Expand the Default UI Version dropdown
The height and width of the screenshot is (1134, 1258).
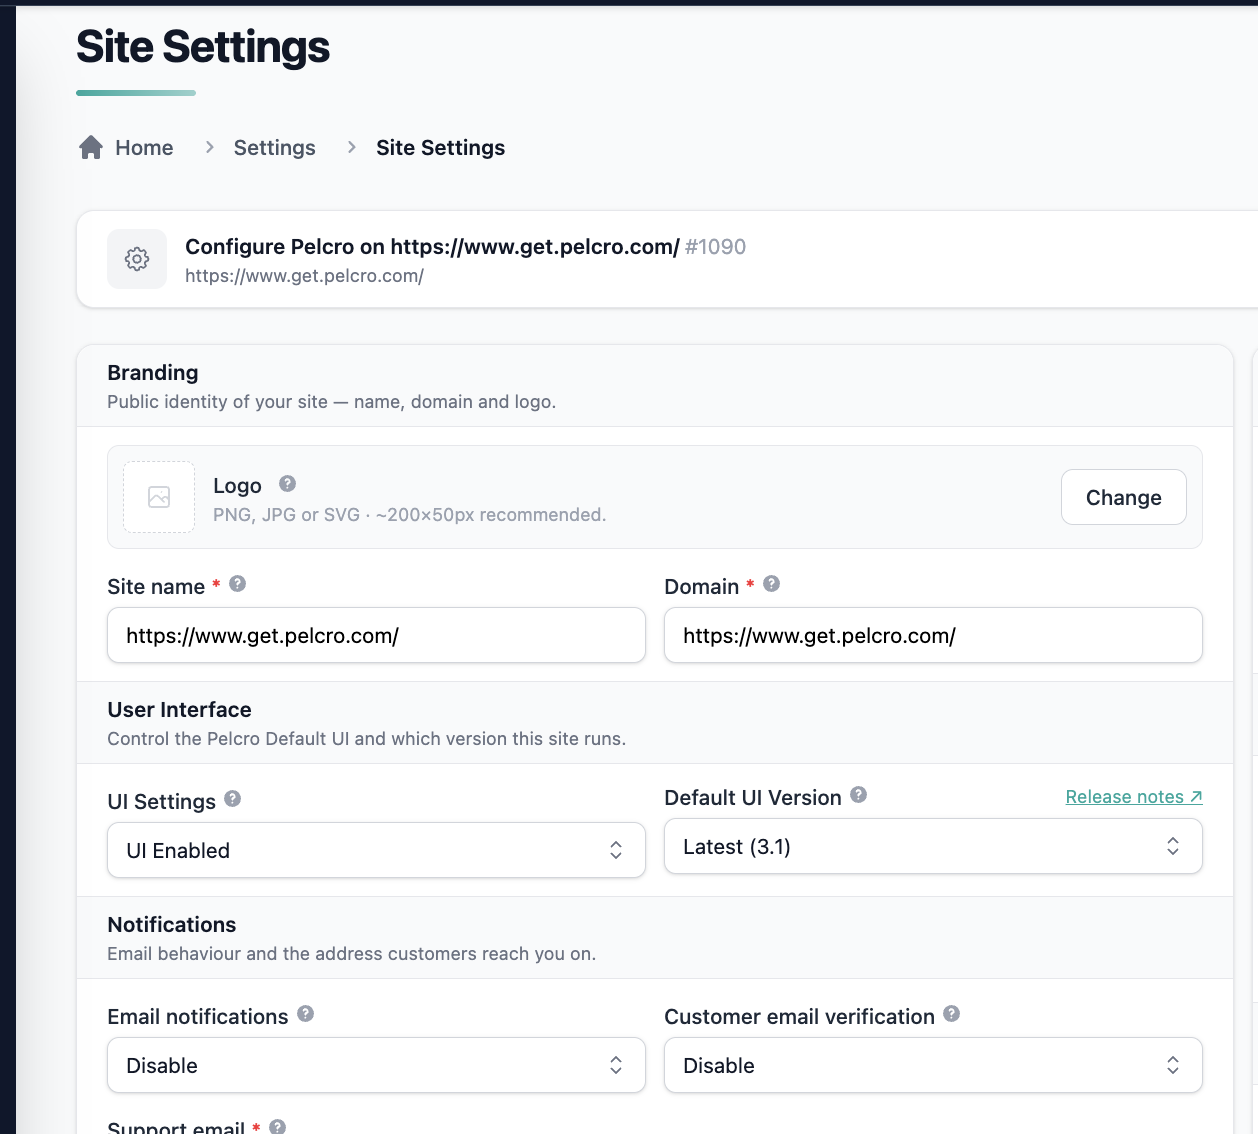click(933, 846)
